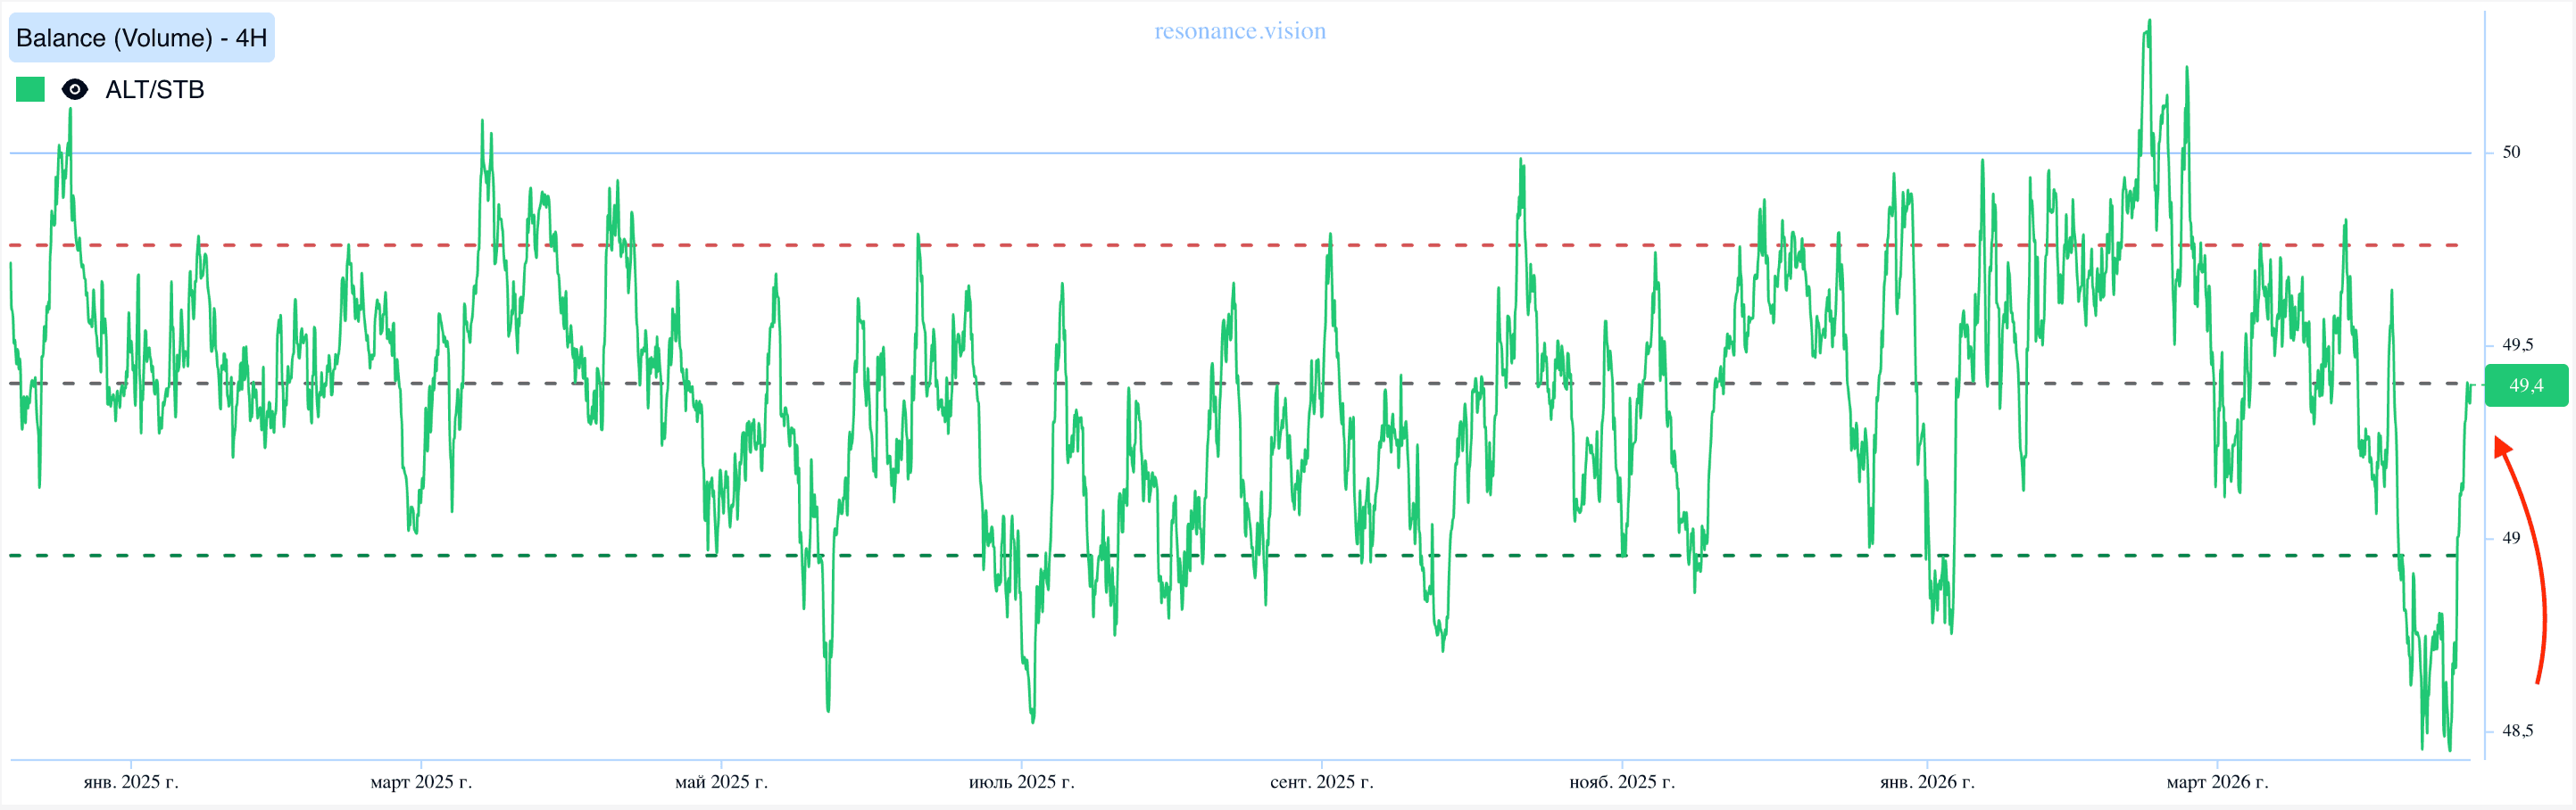Click the март 2025 г. date label

click(x=421, y=782)
